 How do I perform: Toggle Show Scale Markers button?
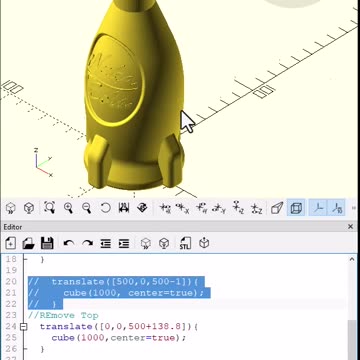pyautogui.click(x=337, y=208)
